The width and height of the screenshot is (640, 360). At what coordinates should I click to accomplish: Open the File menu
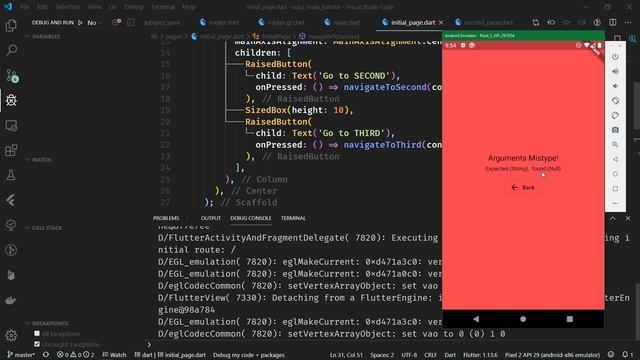click(25, 7)
